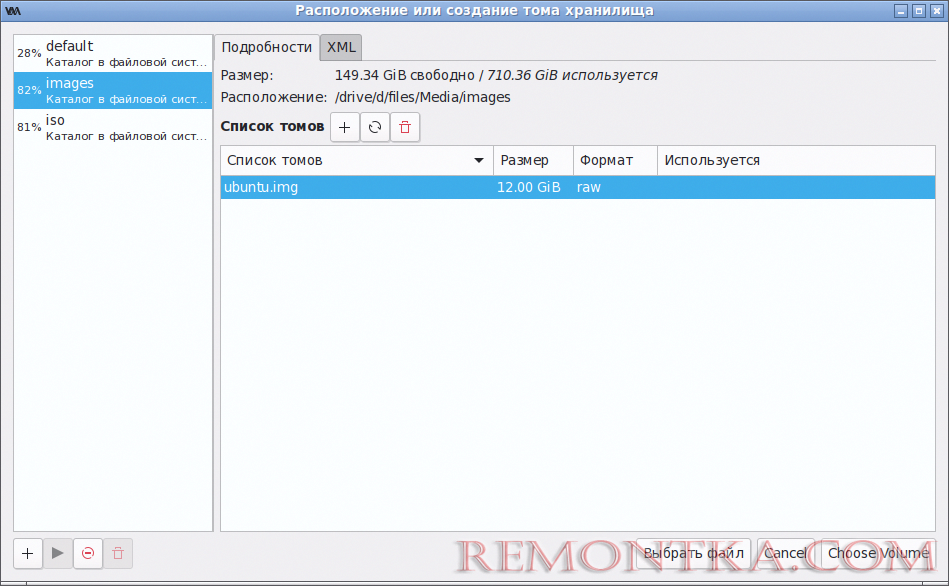Open the Подробности tab
The width and height of the screenshot is (949, 586).
(266, 47)
